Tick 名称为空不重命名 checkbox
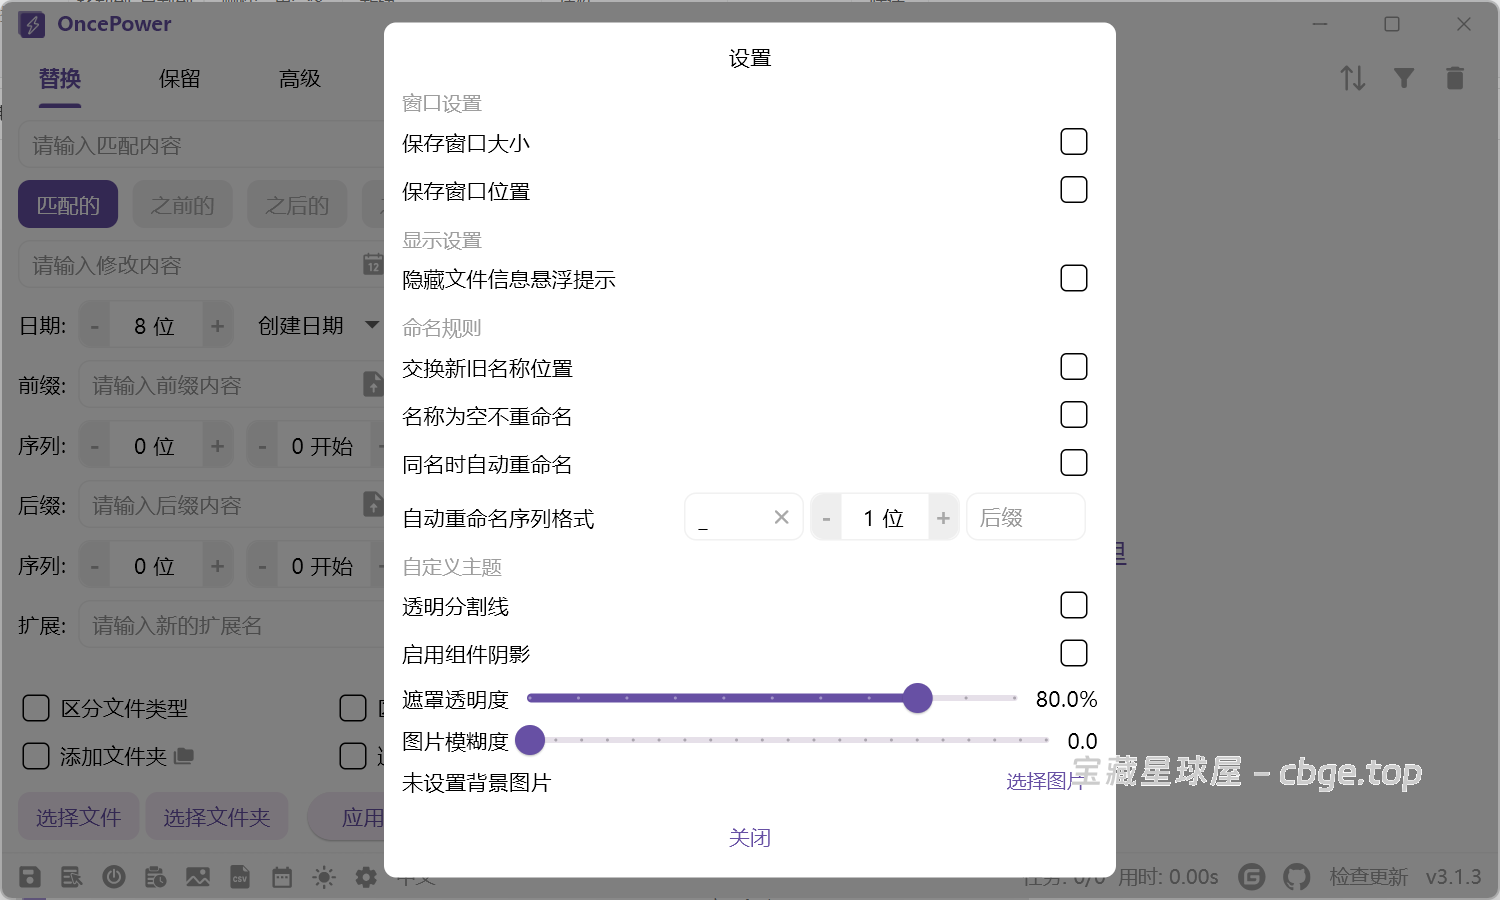1500x900 pixels. pos(1074,415)
